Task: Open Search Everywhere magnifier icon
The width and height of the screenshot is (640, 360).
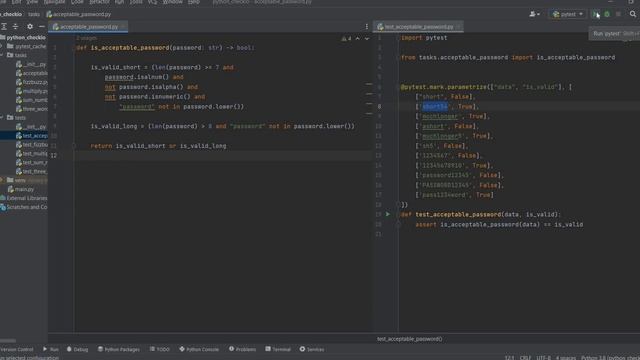Action: 633,14
